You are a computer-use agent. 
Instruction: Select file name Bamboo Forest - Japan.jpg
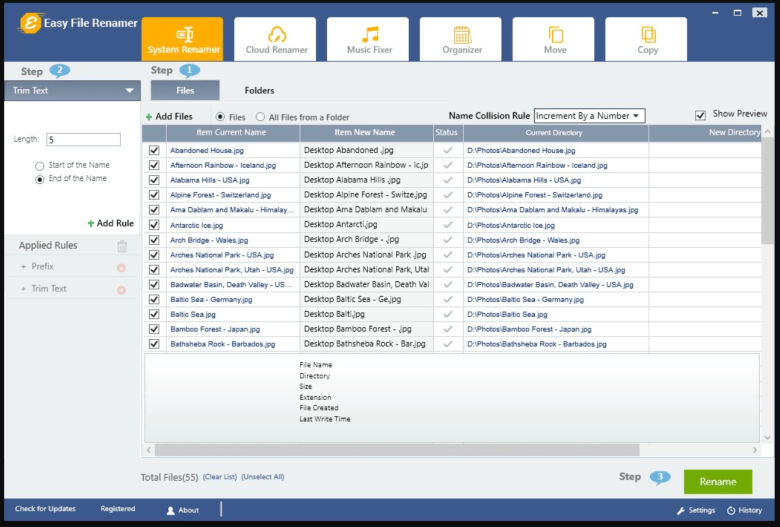pos(215,329)
